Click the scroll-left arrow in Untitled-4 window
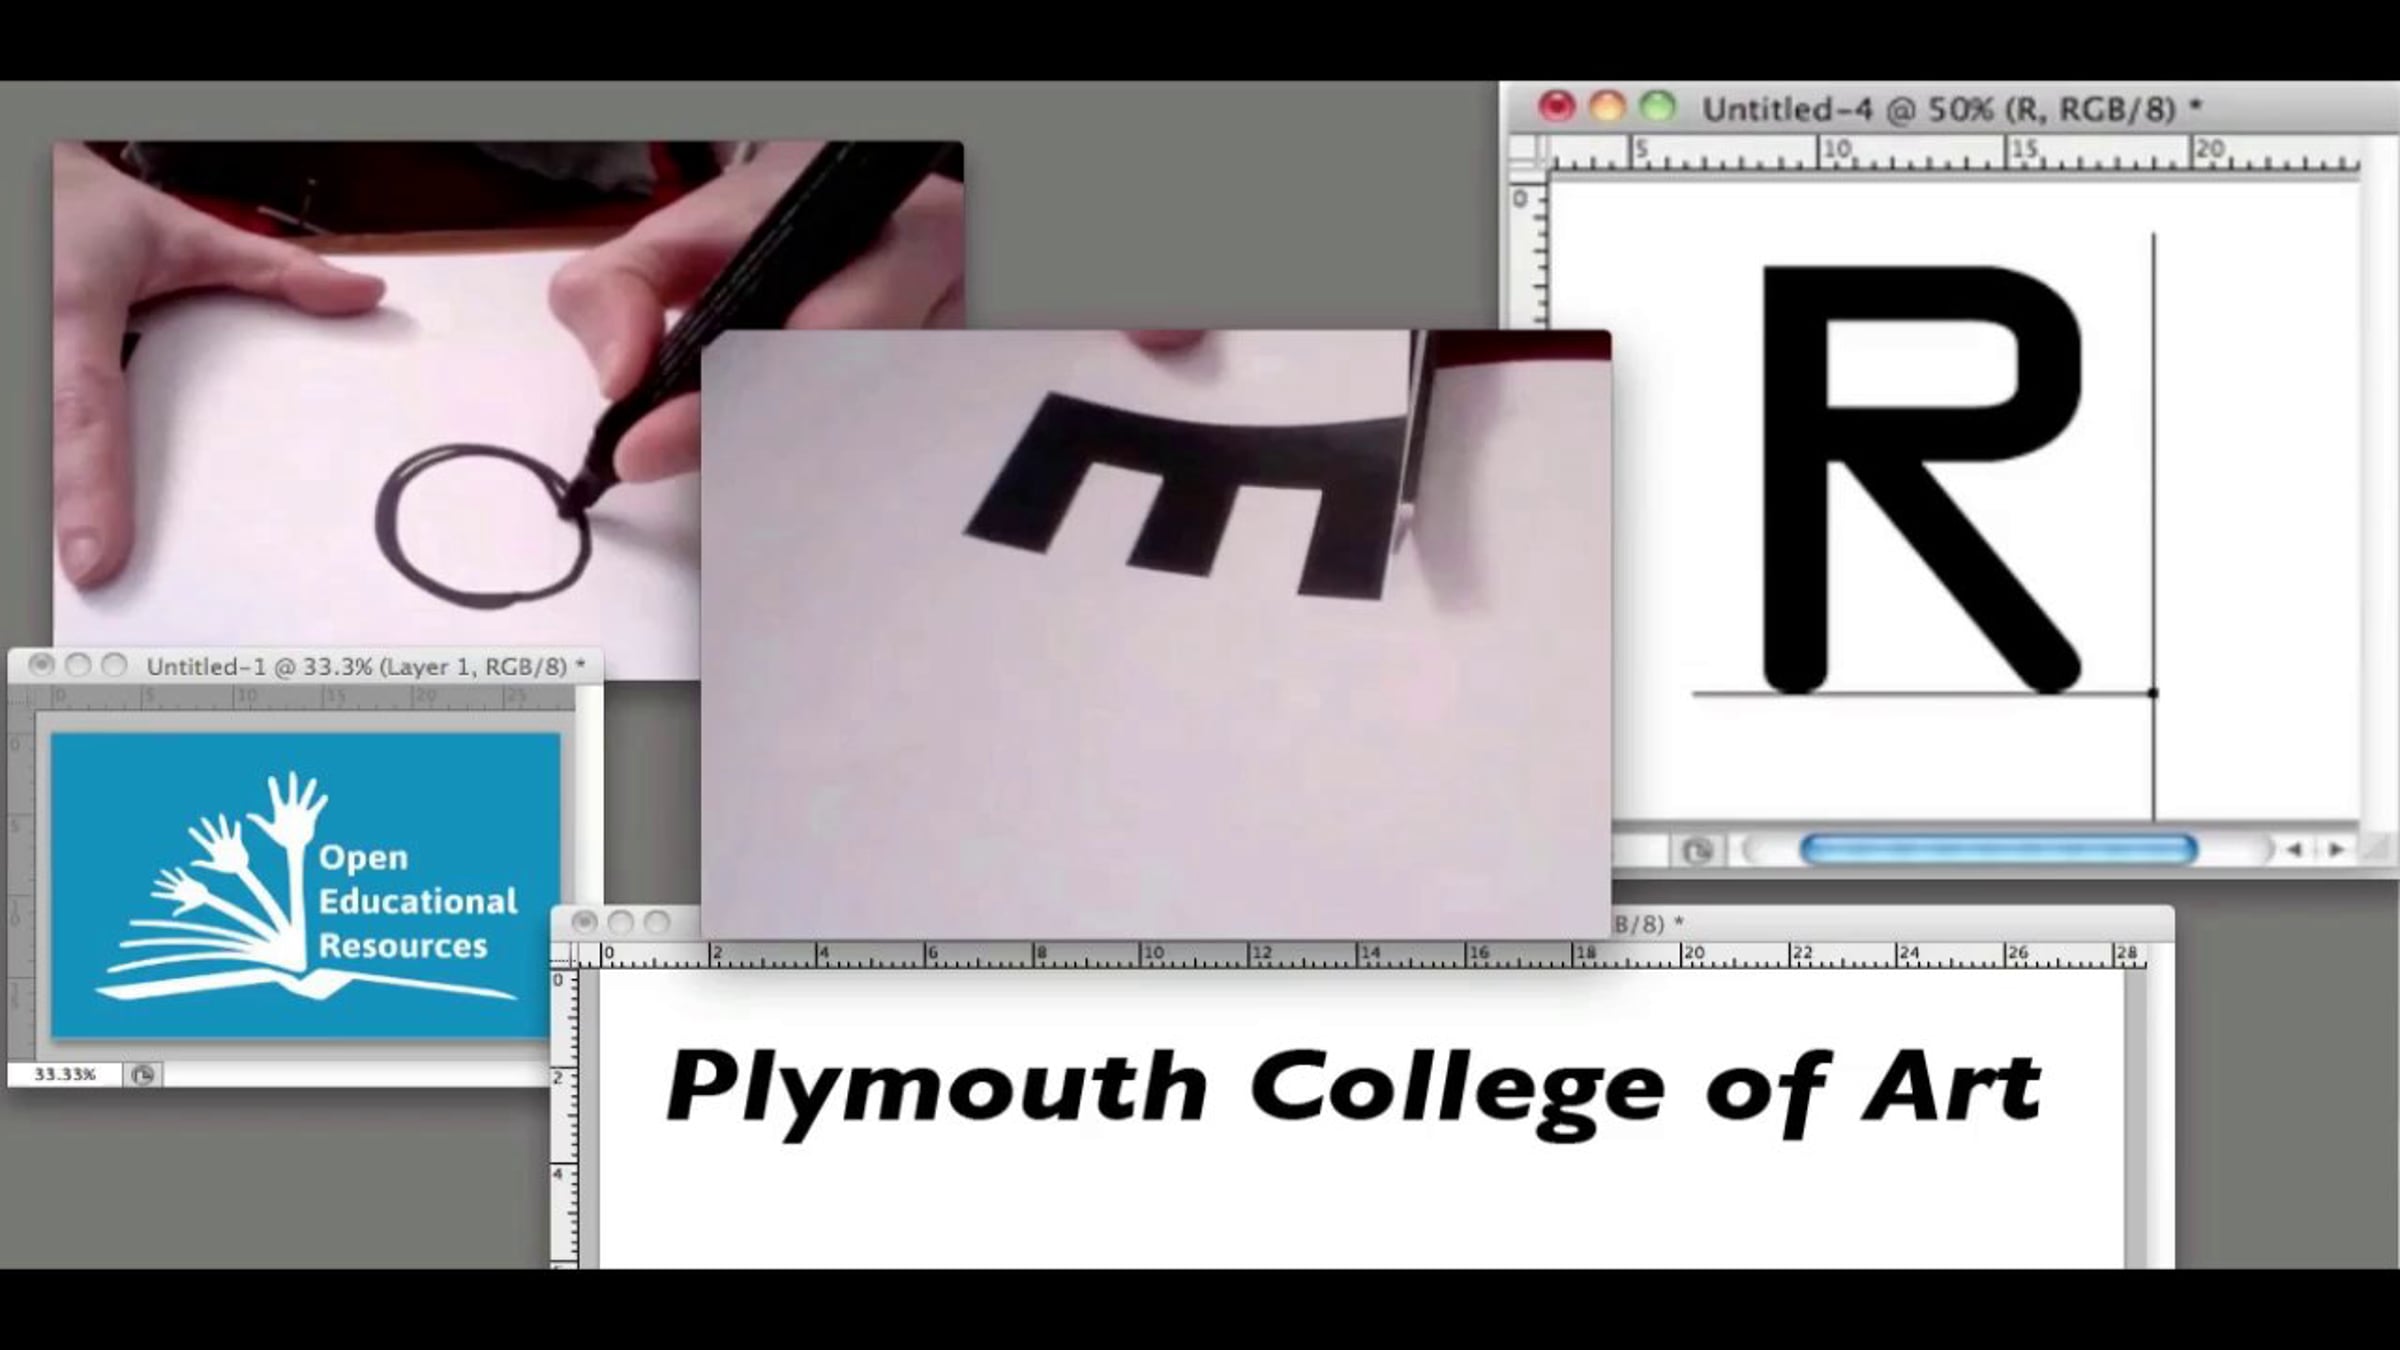Viewport: 2400px width, 1350px height. coord(2294,849)
